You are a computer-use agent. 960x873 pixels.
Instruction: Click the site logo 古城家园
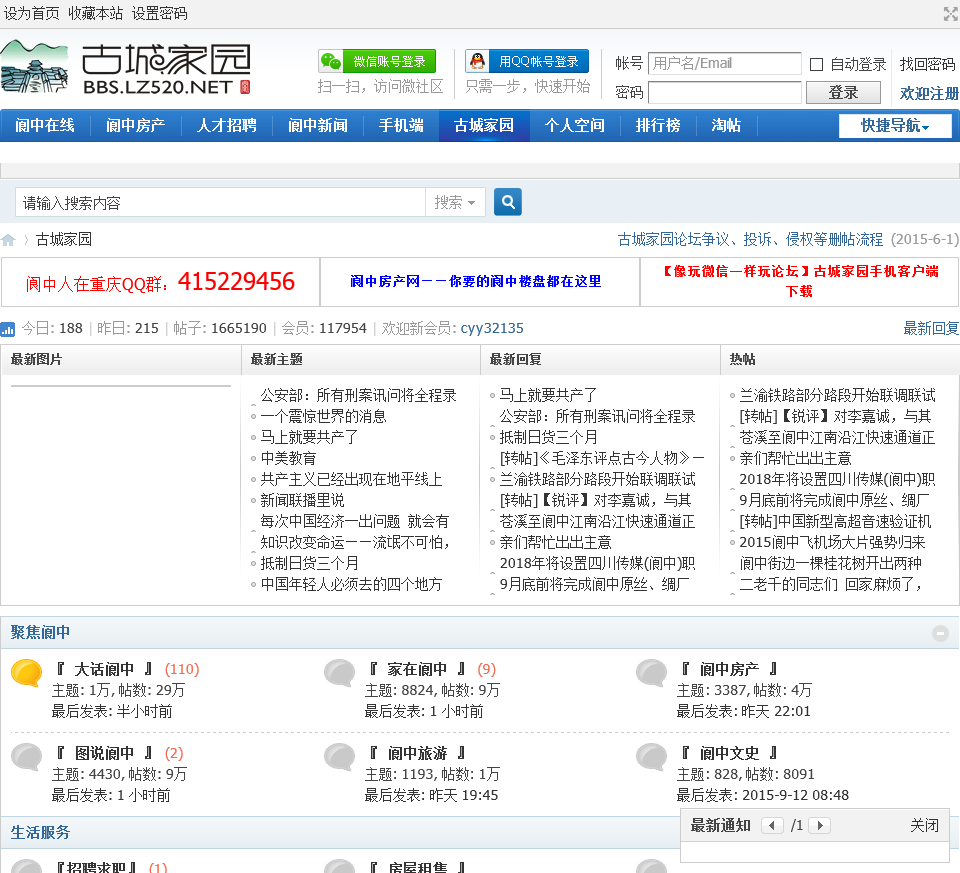point(126,69)
